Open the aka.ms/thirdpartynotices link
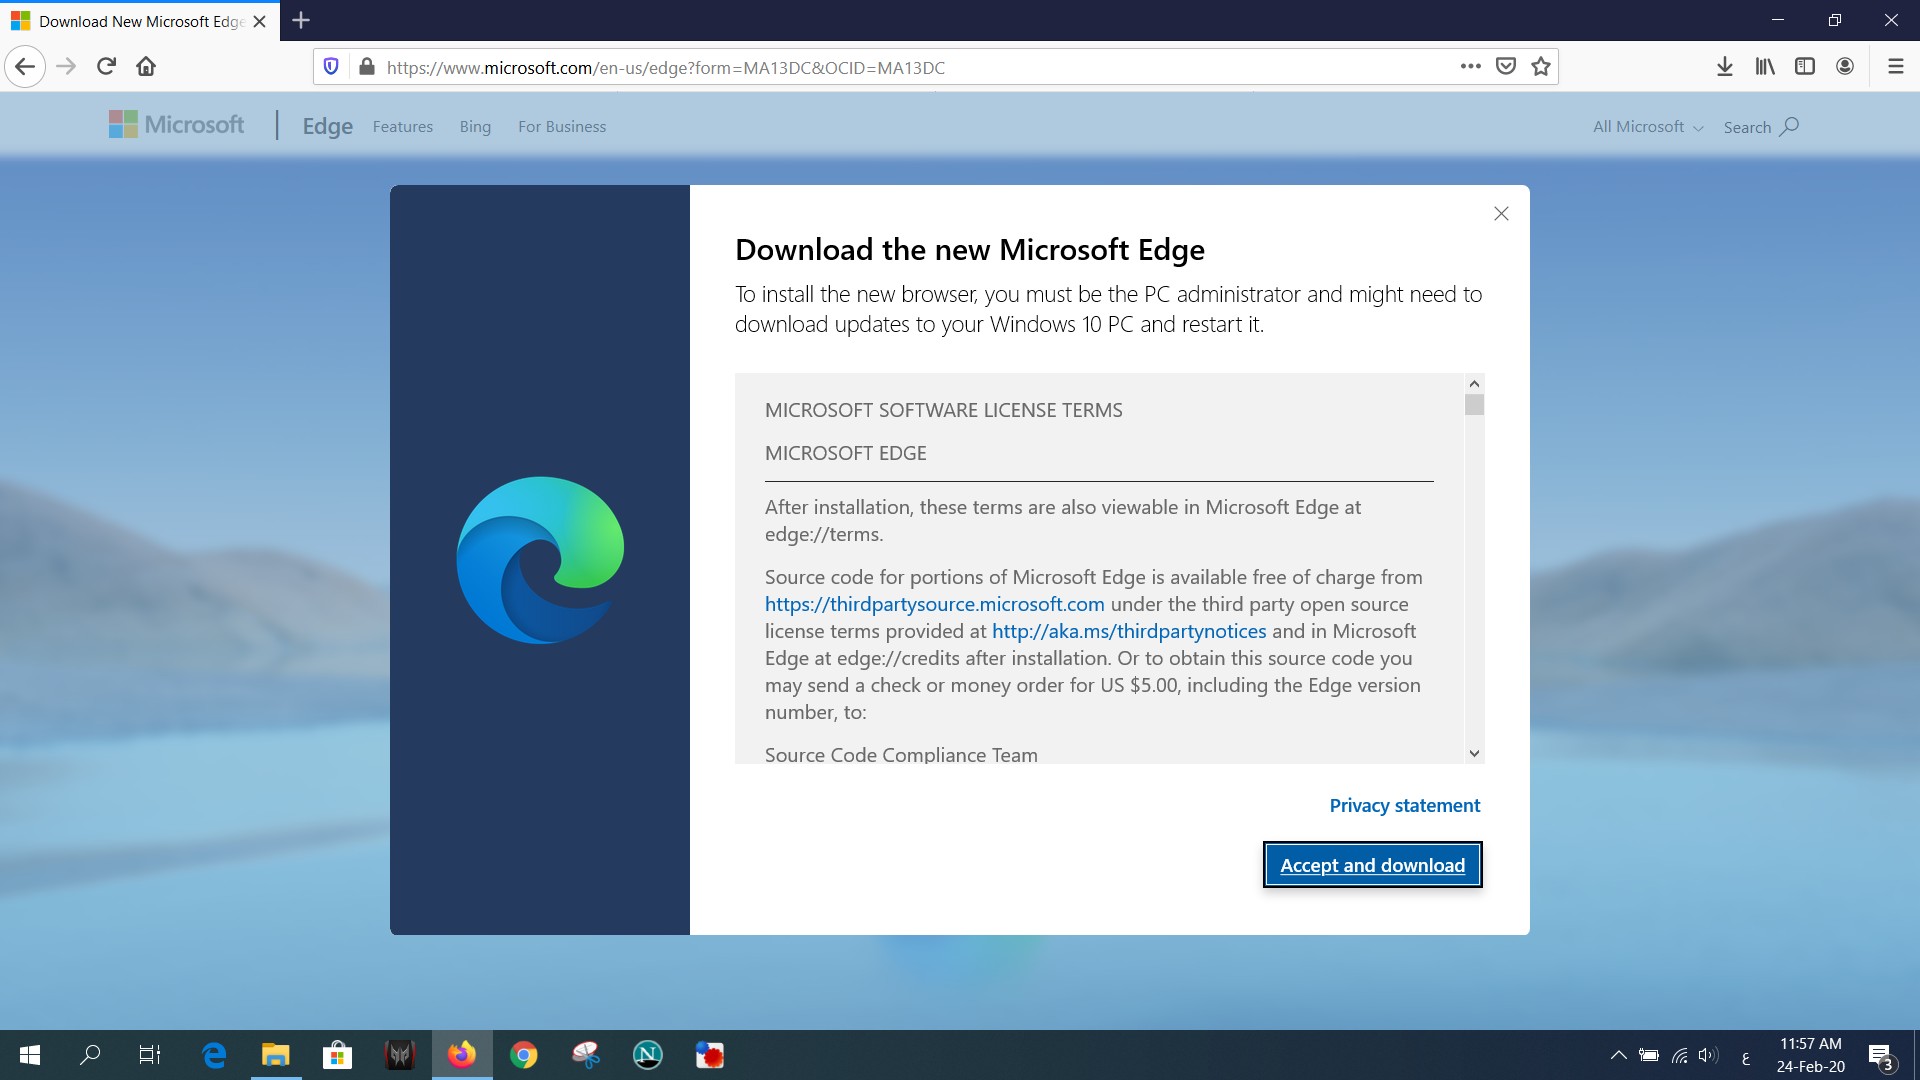 coord(1129,631)
